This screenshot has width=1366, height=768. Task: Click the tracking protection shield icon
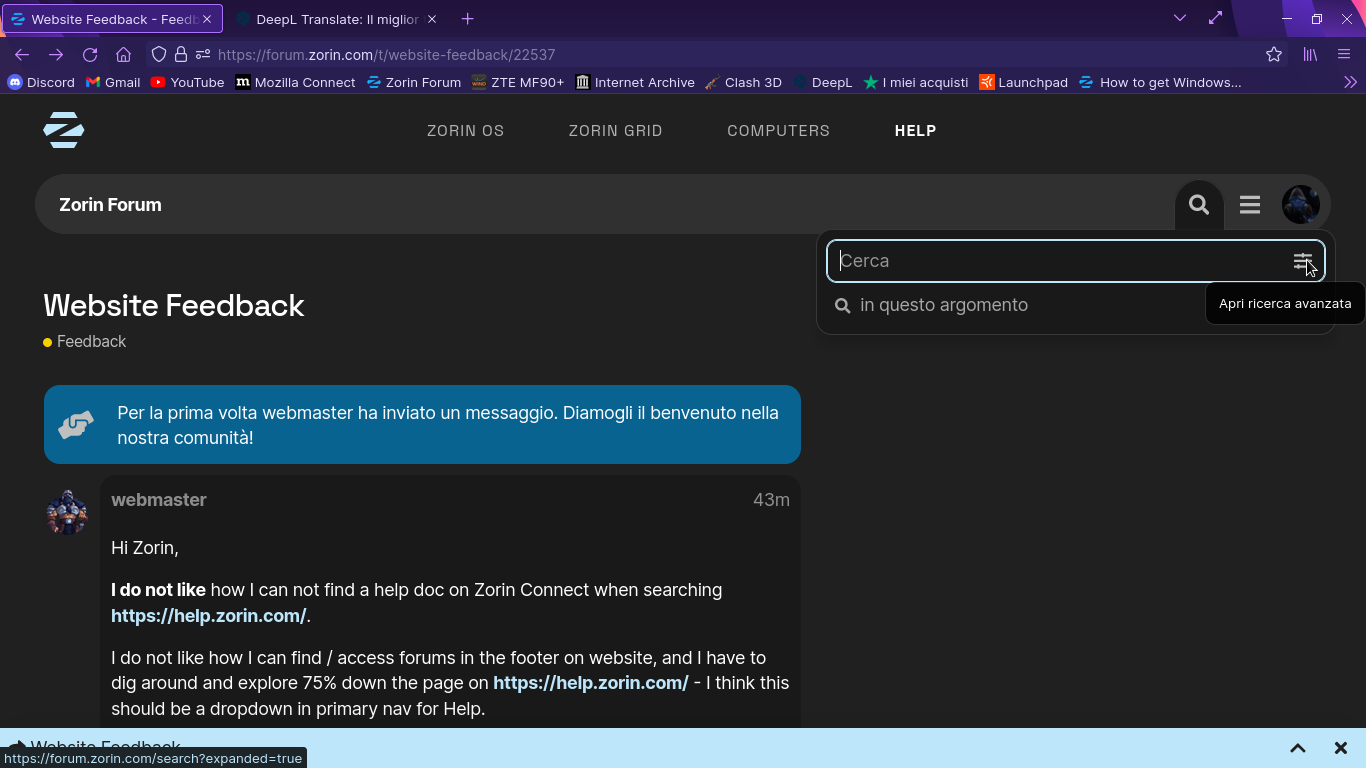coord(158,55)
